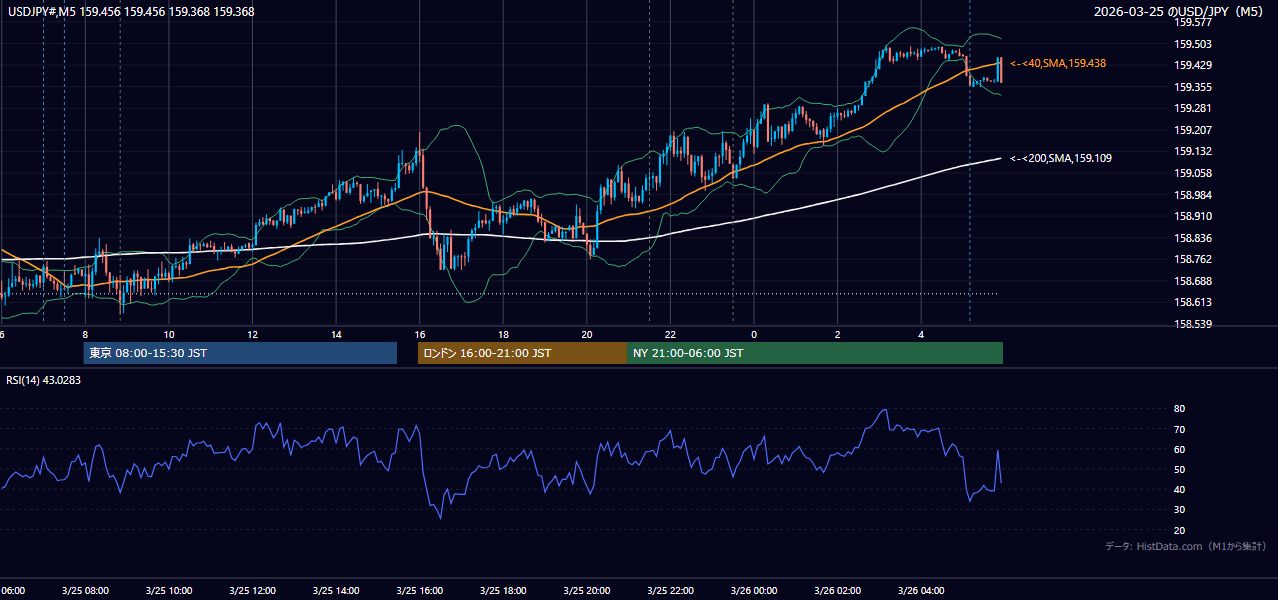
Task: Click price axis value 158.688
Action: 1193,281
